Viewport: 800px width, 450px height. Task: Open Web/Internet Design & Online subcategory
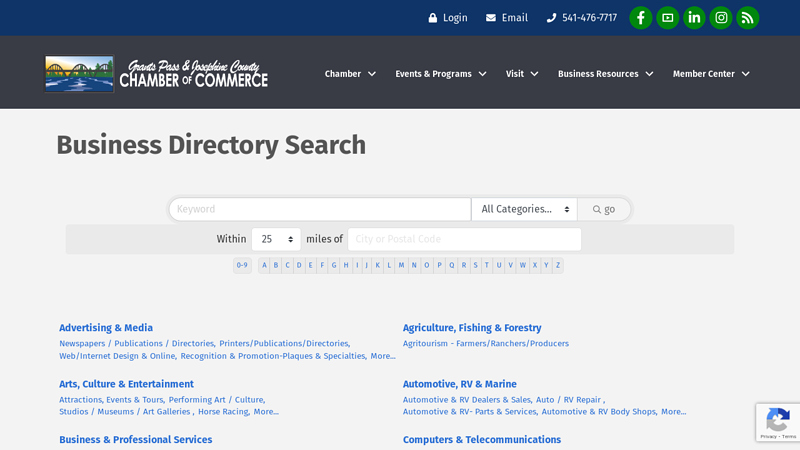pos(117,356)
